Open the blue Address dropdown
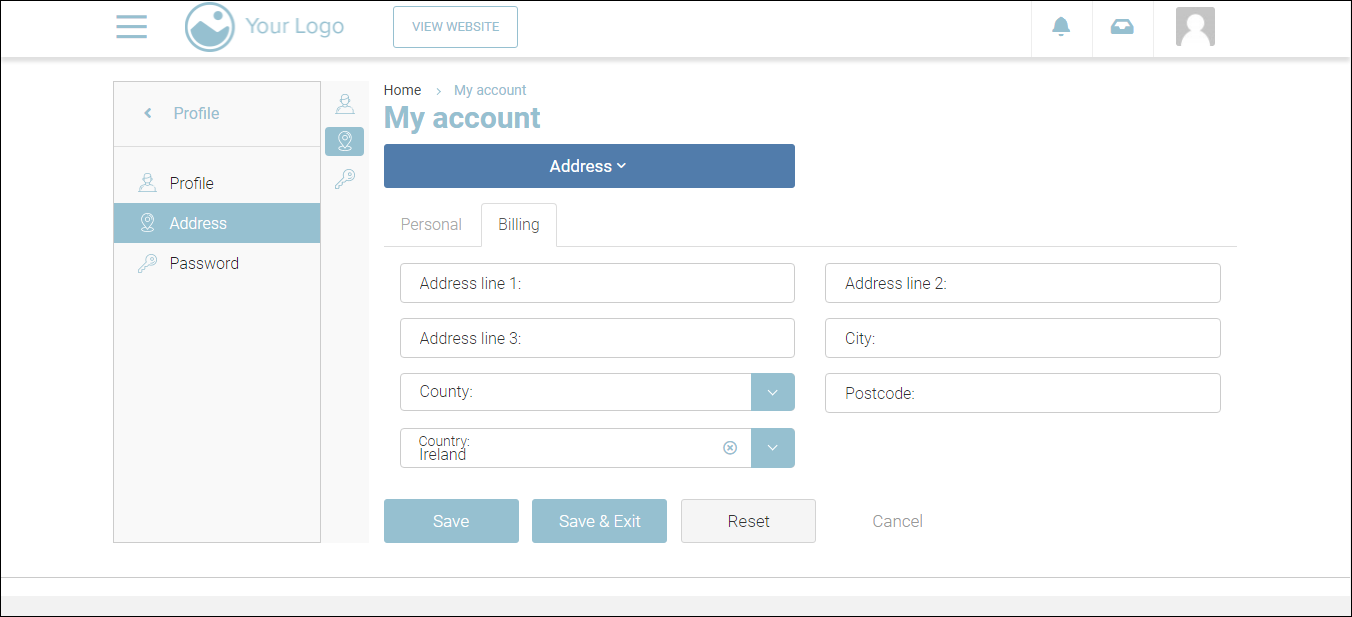This screenshot has width=1352, height=617. pyautogui.click(x=589, y=166)
